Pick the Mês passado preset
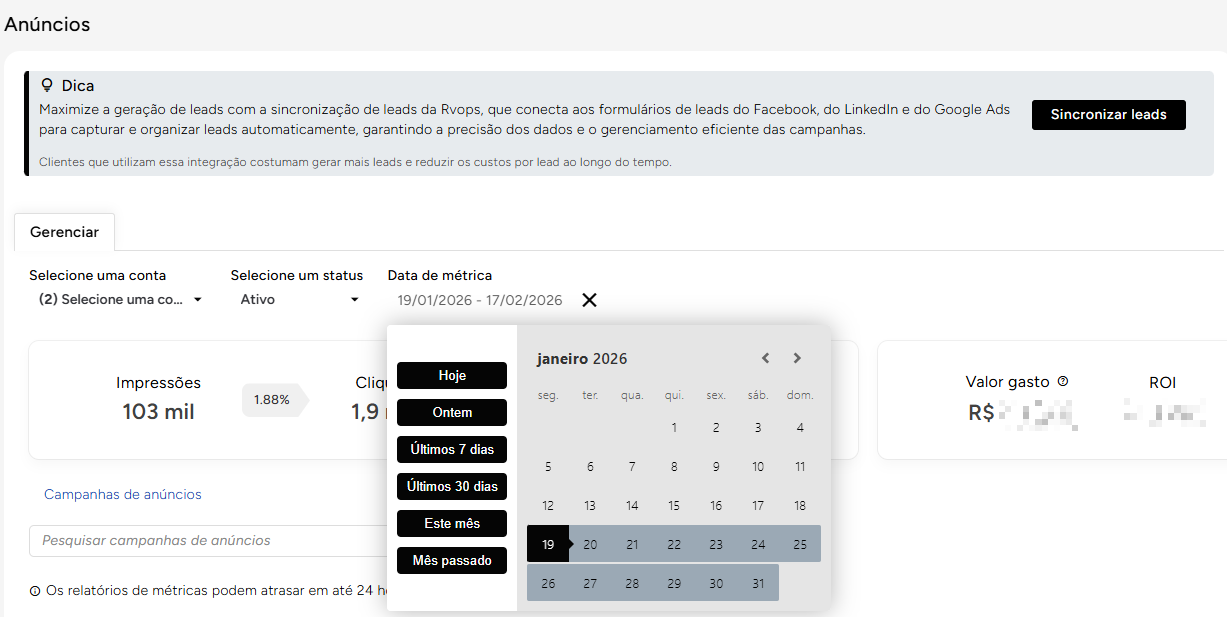Viewport: 1227px width, 617px height. (452, 560)
